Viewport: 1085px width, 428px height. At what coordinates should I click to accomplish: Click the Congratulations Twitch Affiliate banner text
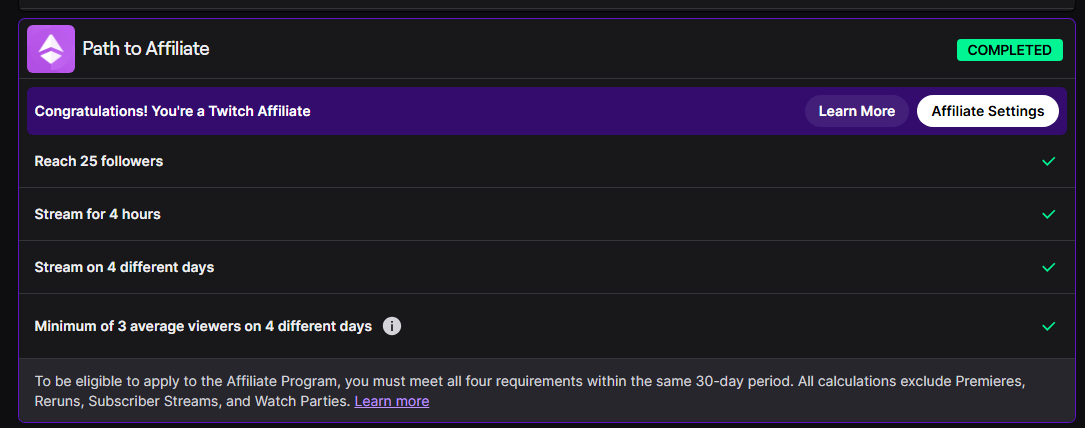(x=172, y=111)
